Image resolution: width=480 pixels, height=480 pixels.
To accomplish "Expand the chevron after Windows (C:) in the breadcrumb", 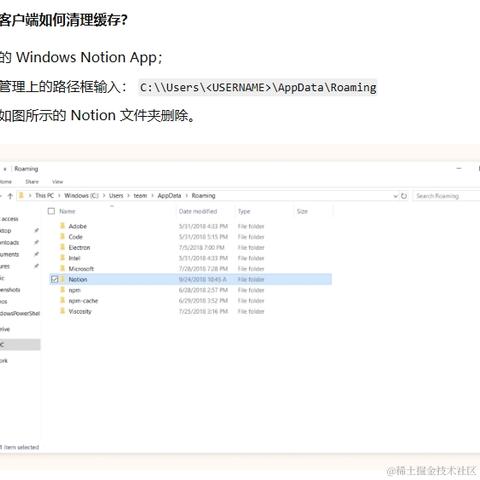I will (x=104, y=196).
